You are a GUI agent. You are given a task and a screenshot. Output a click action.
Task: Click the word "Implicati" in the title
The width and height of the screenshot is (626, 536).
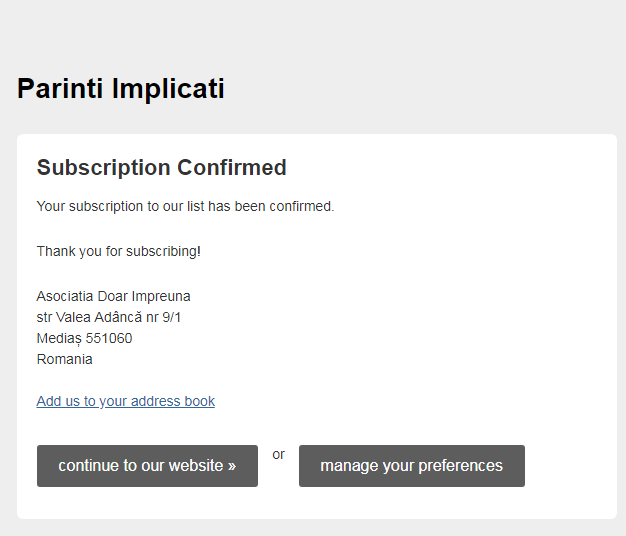(168, 89)
